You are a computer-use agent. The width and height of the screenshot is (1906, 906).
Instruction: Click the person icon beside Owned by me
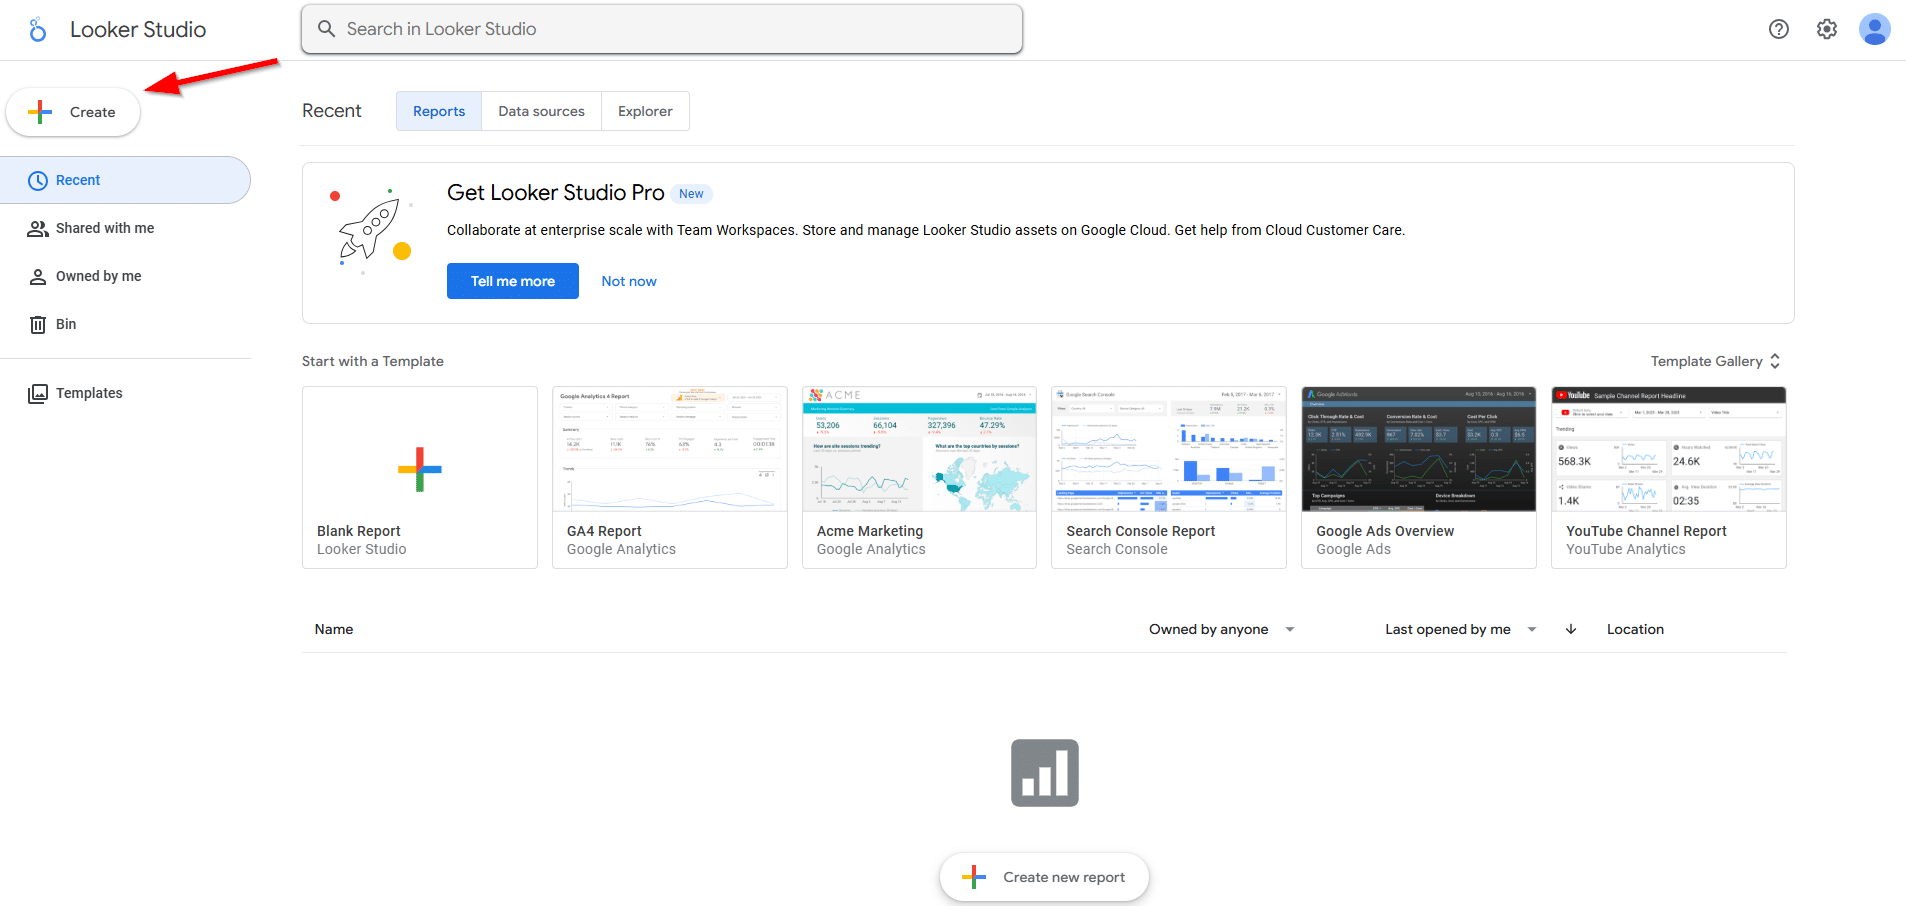tap(38, 277)
